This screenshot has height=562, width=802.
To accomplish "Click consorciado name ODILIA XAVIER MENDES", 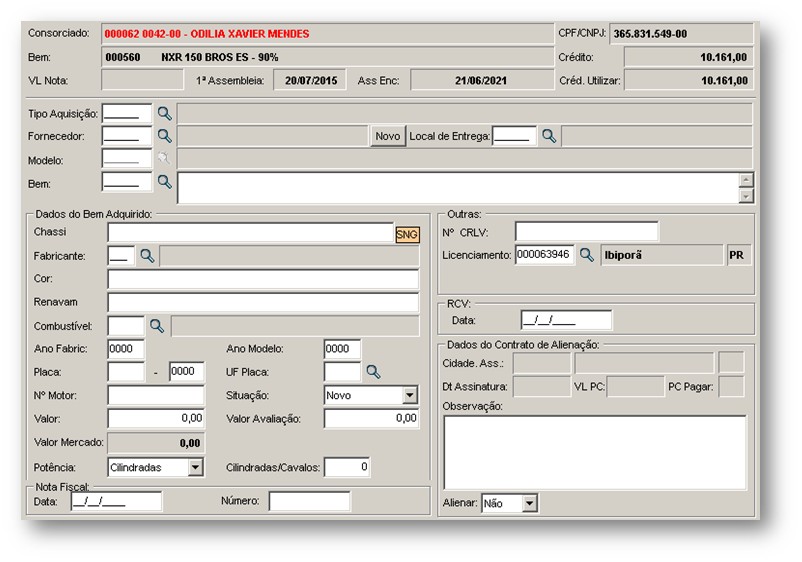I will point(250,34).
